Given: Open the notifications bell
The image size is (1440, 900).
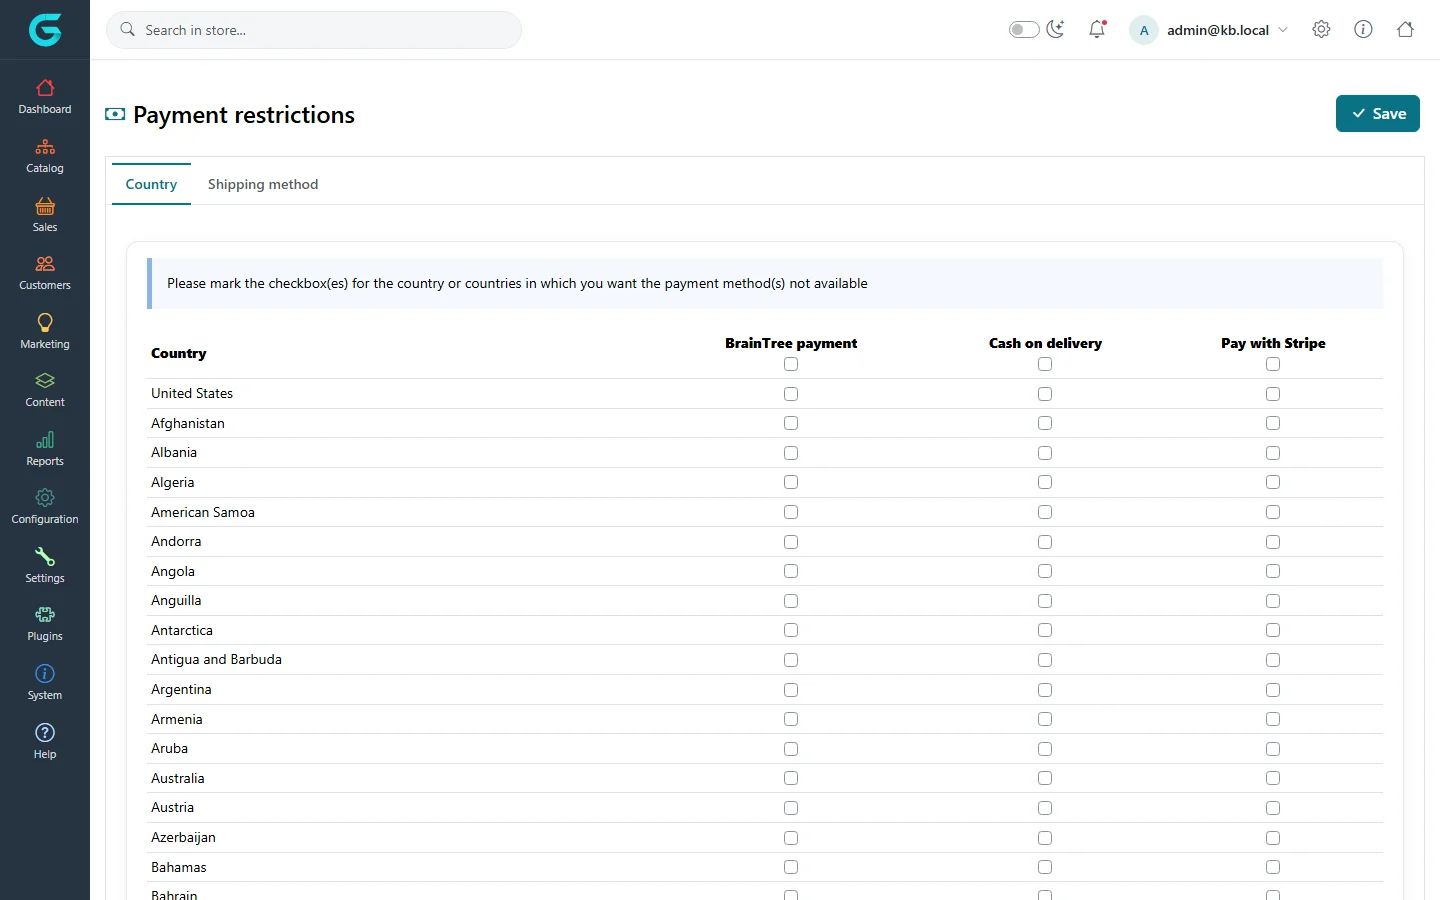Looking at the screenshot, I should (1097, 30).
